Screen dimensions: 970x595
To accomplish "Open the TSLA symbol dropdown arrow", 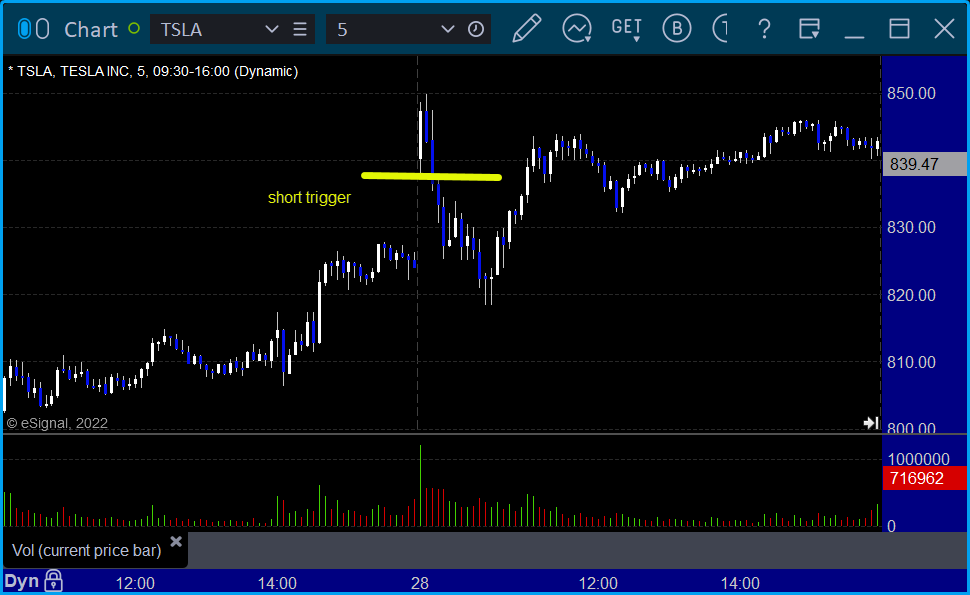I will (271, 29).
